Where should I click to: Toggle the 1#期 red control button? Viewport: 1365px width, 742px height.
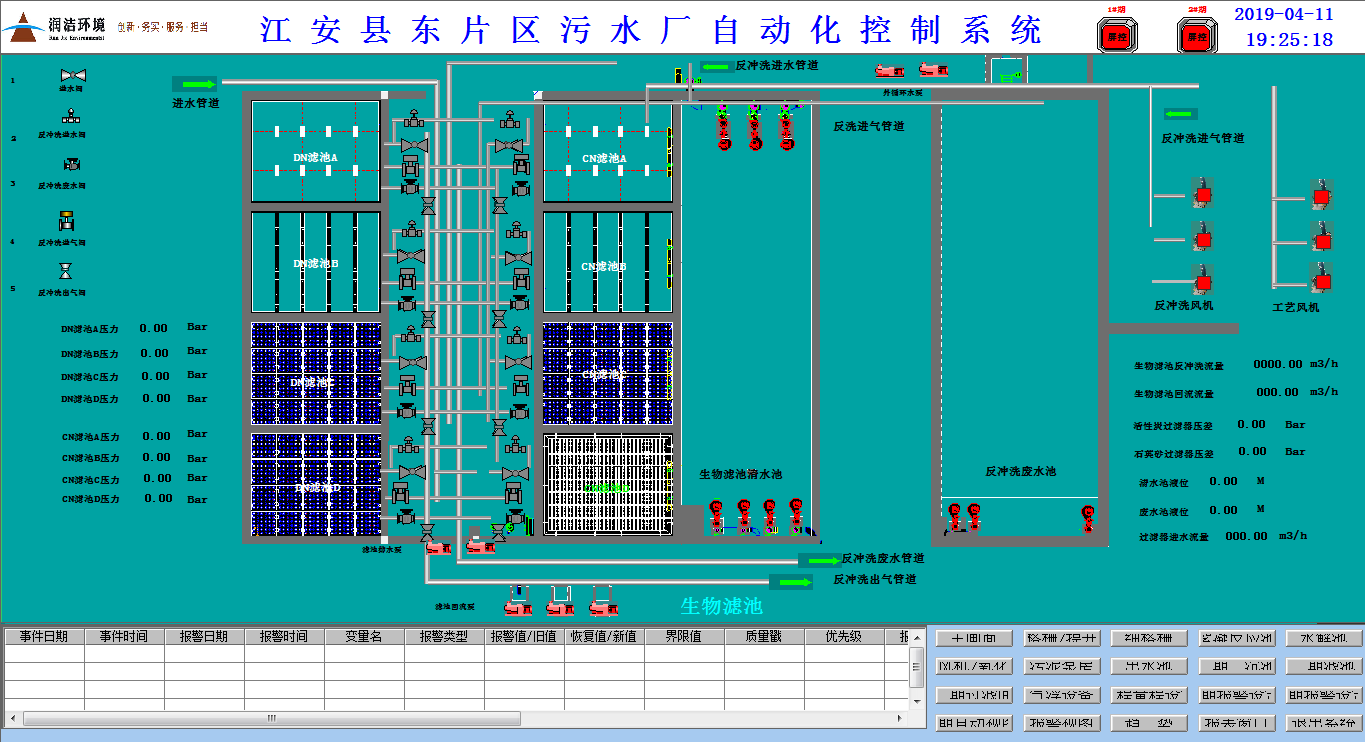pyautogui.click(x=1113, y=36)
